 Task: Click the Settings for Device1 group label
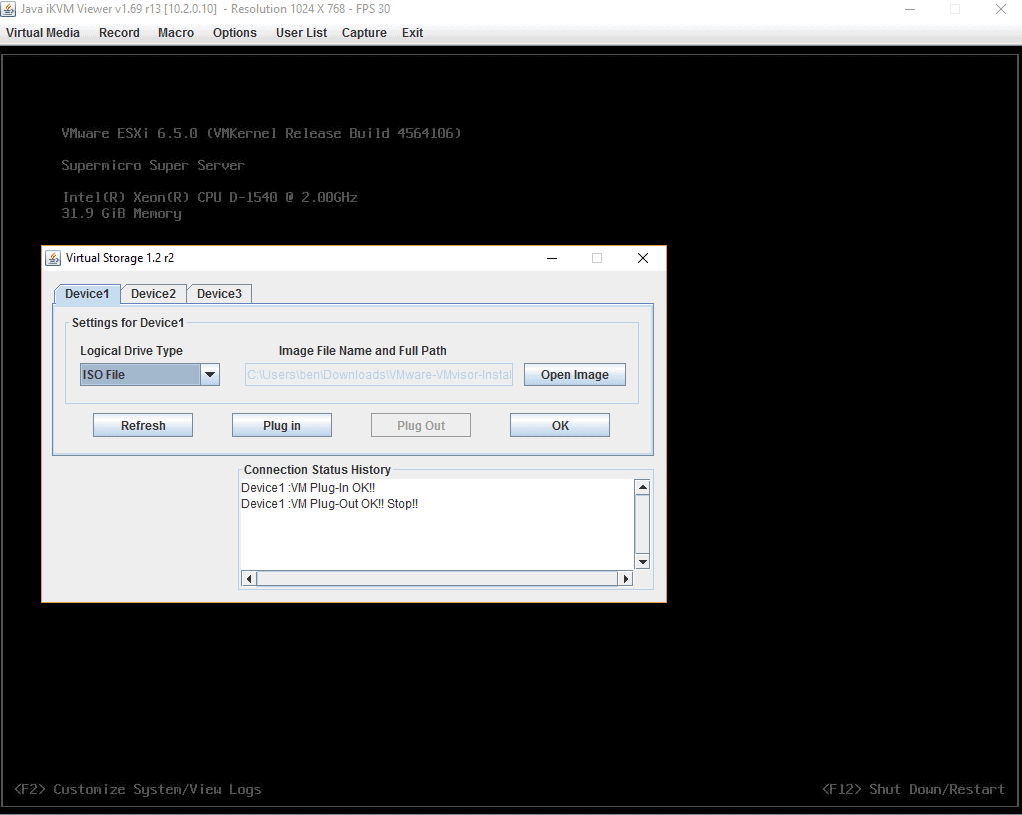128,323
